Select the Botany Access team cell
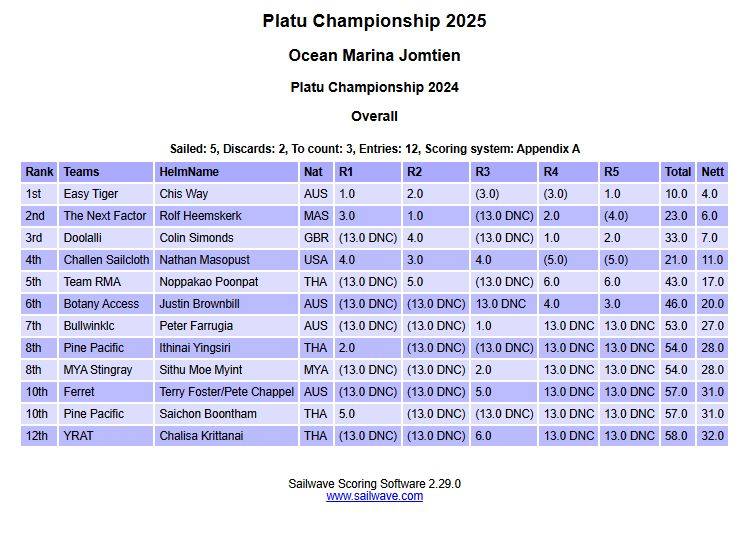The height and width of the screenshot is (540, 745). pyautogui.click(x=101, y=304)
